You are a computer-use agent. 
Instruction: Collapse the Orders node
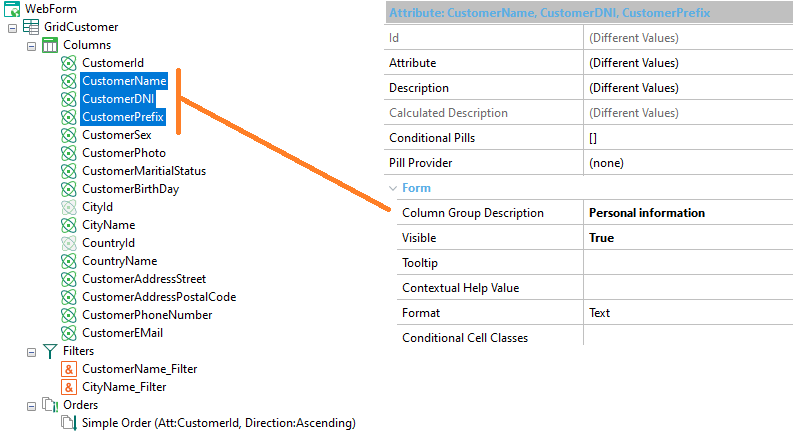pyautogui.click(x=31, y=407)
